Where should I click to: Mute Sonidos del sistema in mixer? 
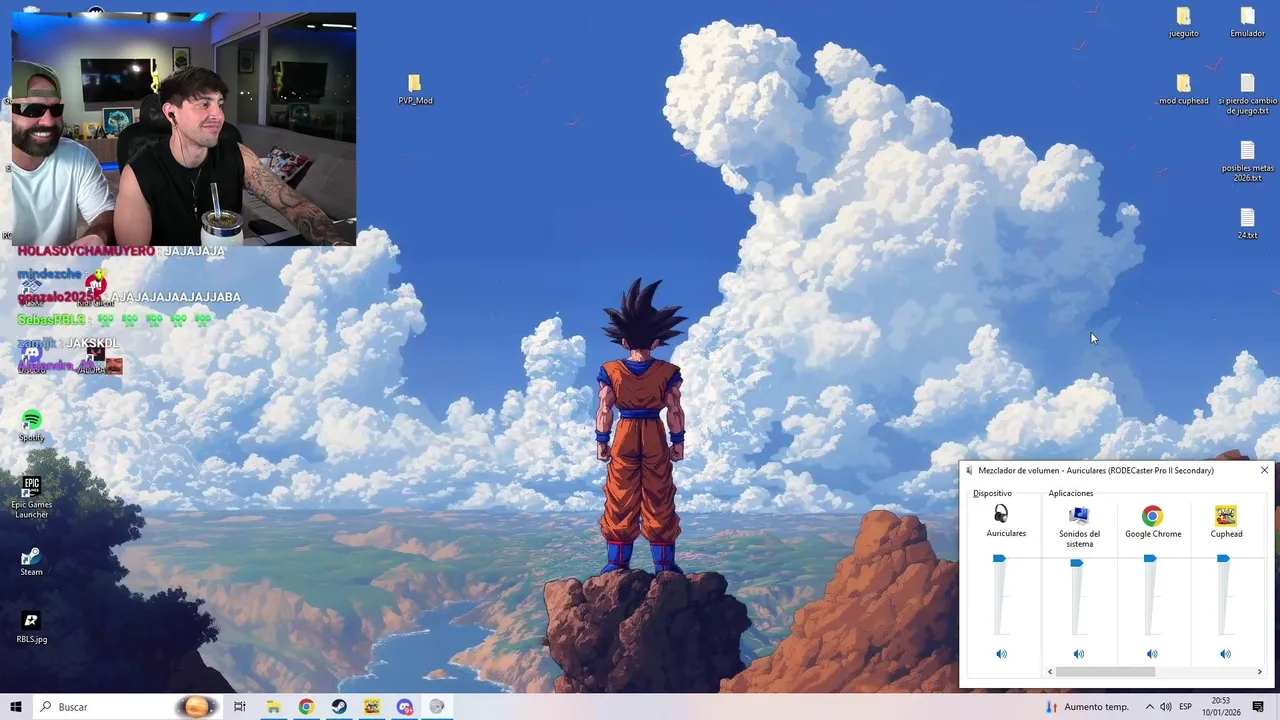click(x=1078, y=654)
